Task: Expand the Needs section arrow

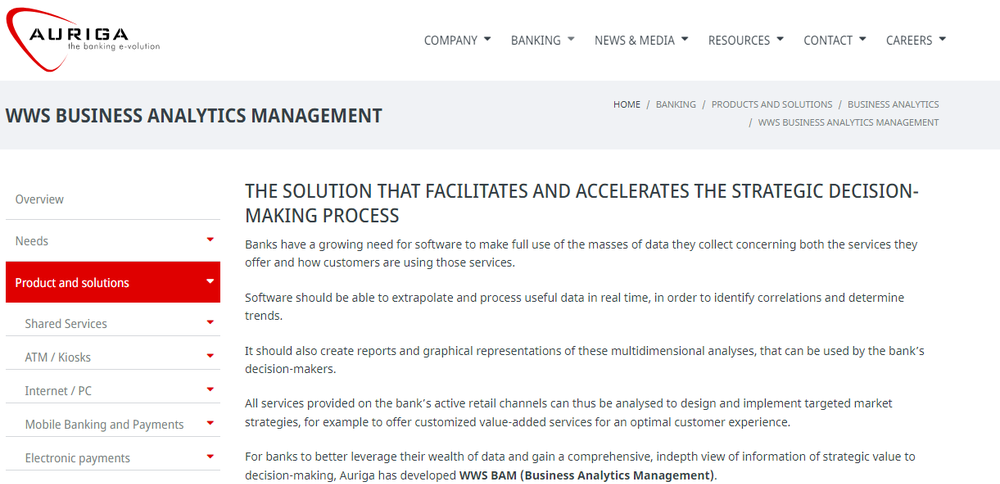Action: pyautogui.click(x=210, y=239)
